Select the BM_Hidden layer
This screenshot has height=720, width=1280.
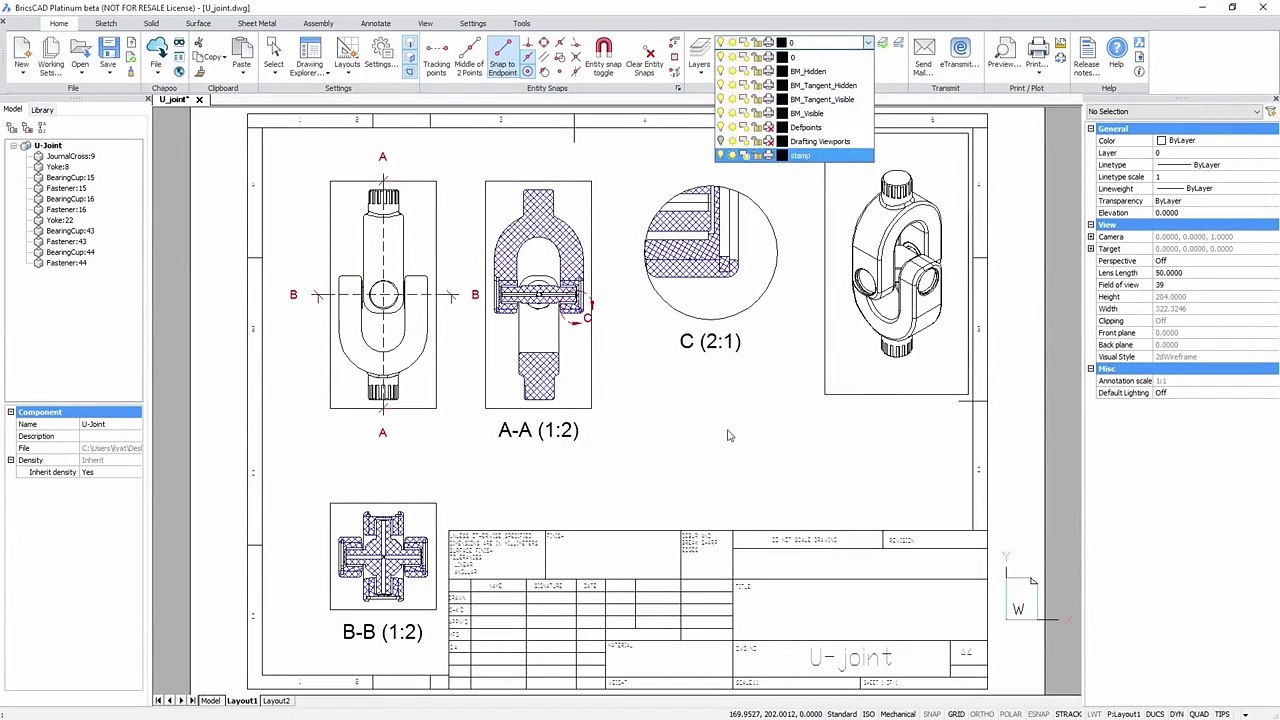[795, 71]
